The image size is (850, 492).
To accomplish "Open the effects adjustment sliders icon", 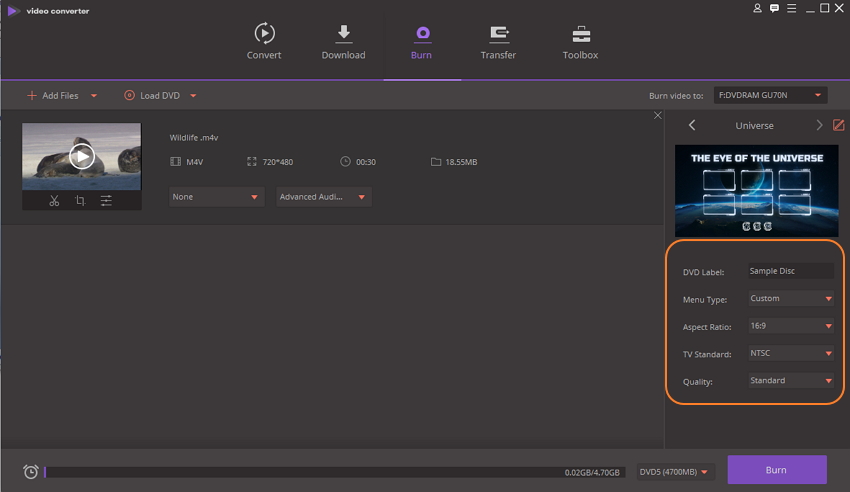I will coord(106,201).
